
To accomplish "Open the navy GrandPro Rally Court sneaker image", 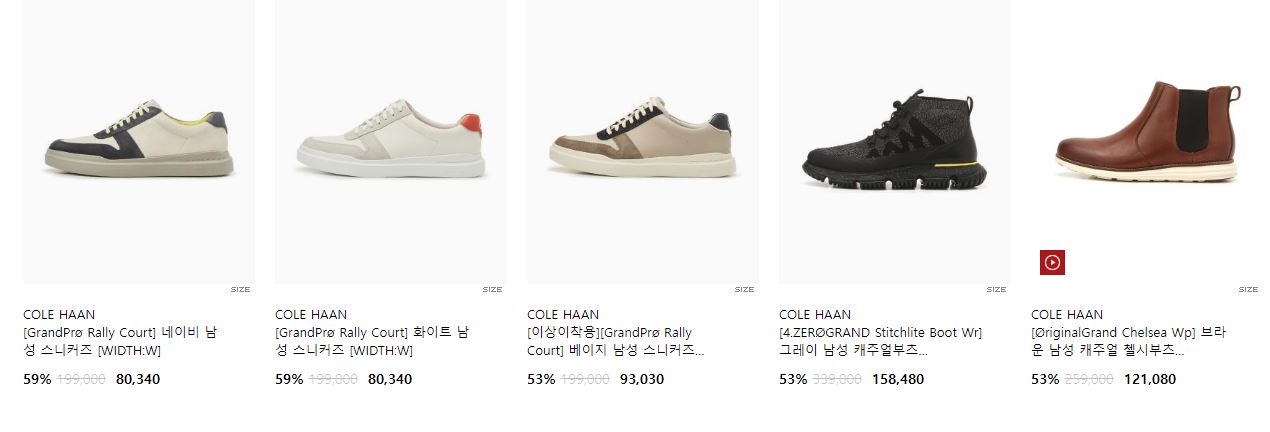I will coord(139,141).
